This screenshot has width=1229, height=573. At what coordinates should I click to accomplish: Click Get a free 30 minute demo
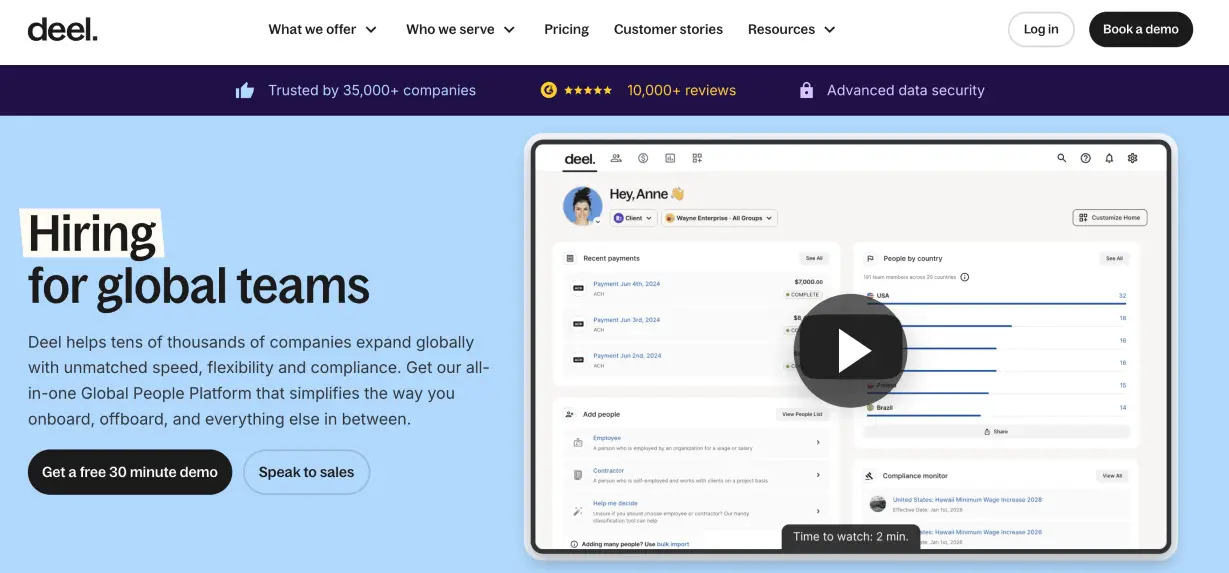[130, 472]
